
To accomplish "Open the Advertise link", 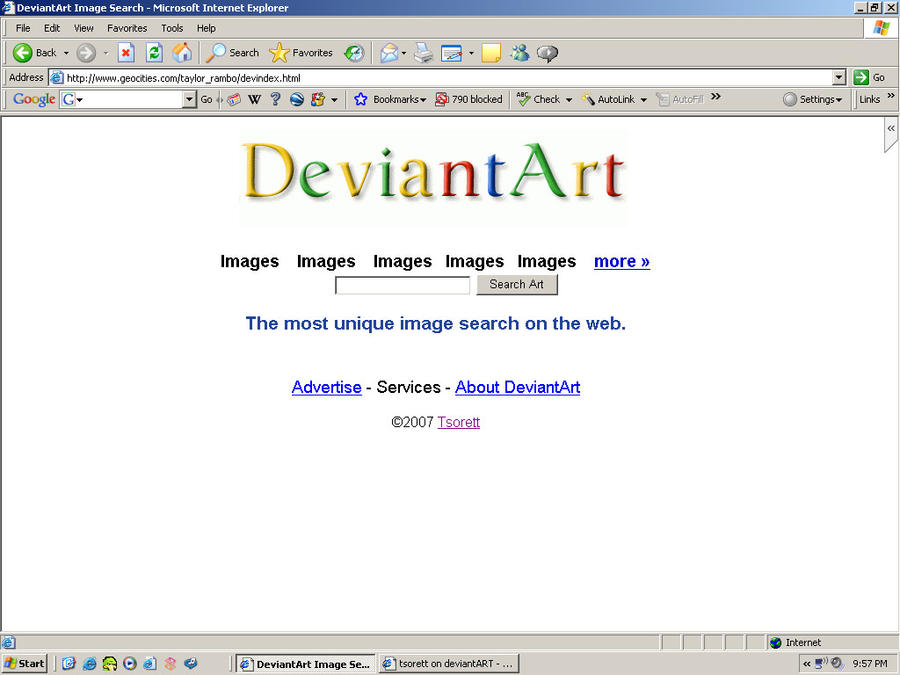I will [x=326, y=387].
